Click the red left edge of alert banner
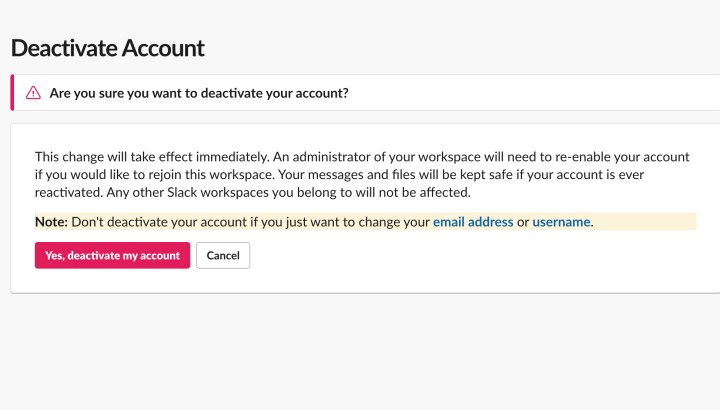720x410 pixels. pos(11,93)
